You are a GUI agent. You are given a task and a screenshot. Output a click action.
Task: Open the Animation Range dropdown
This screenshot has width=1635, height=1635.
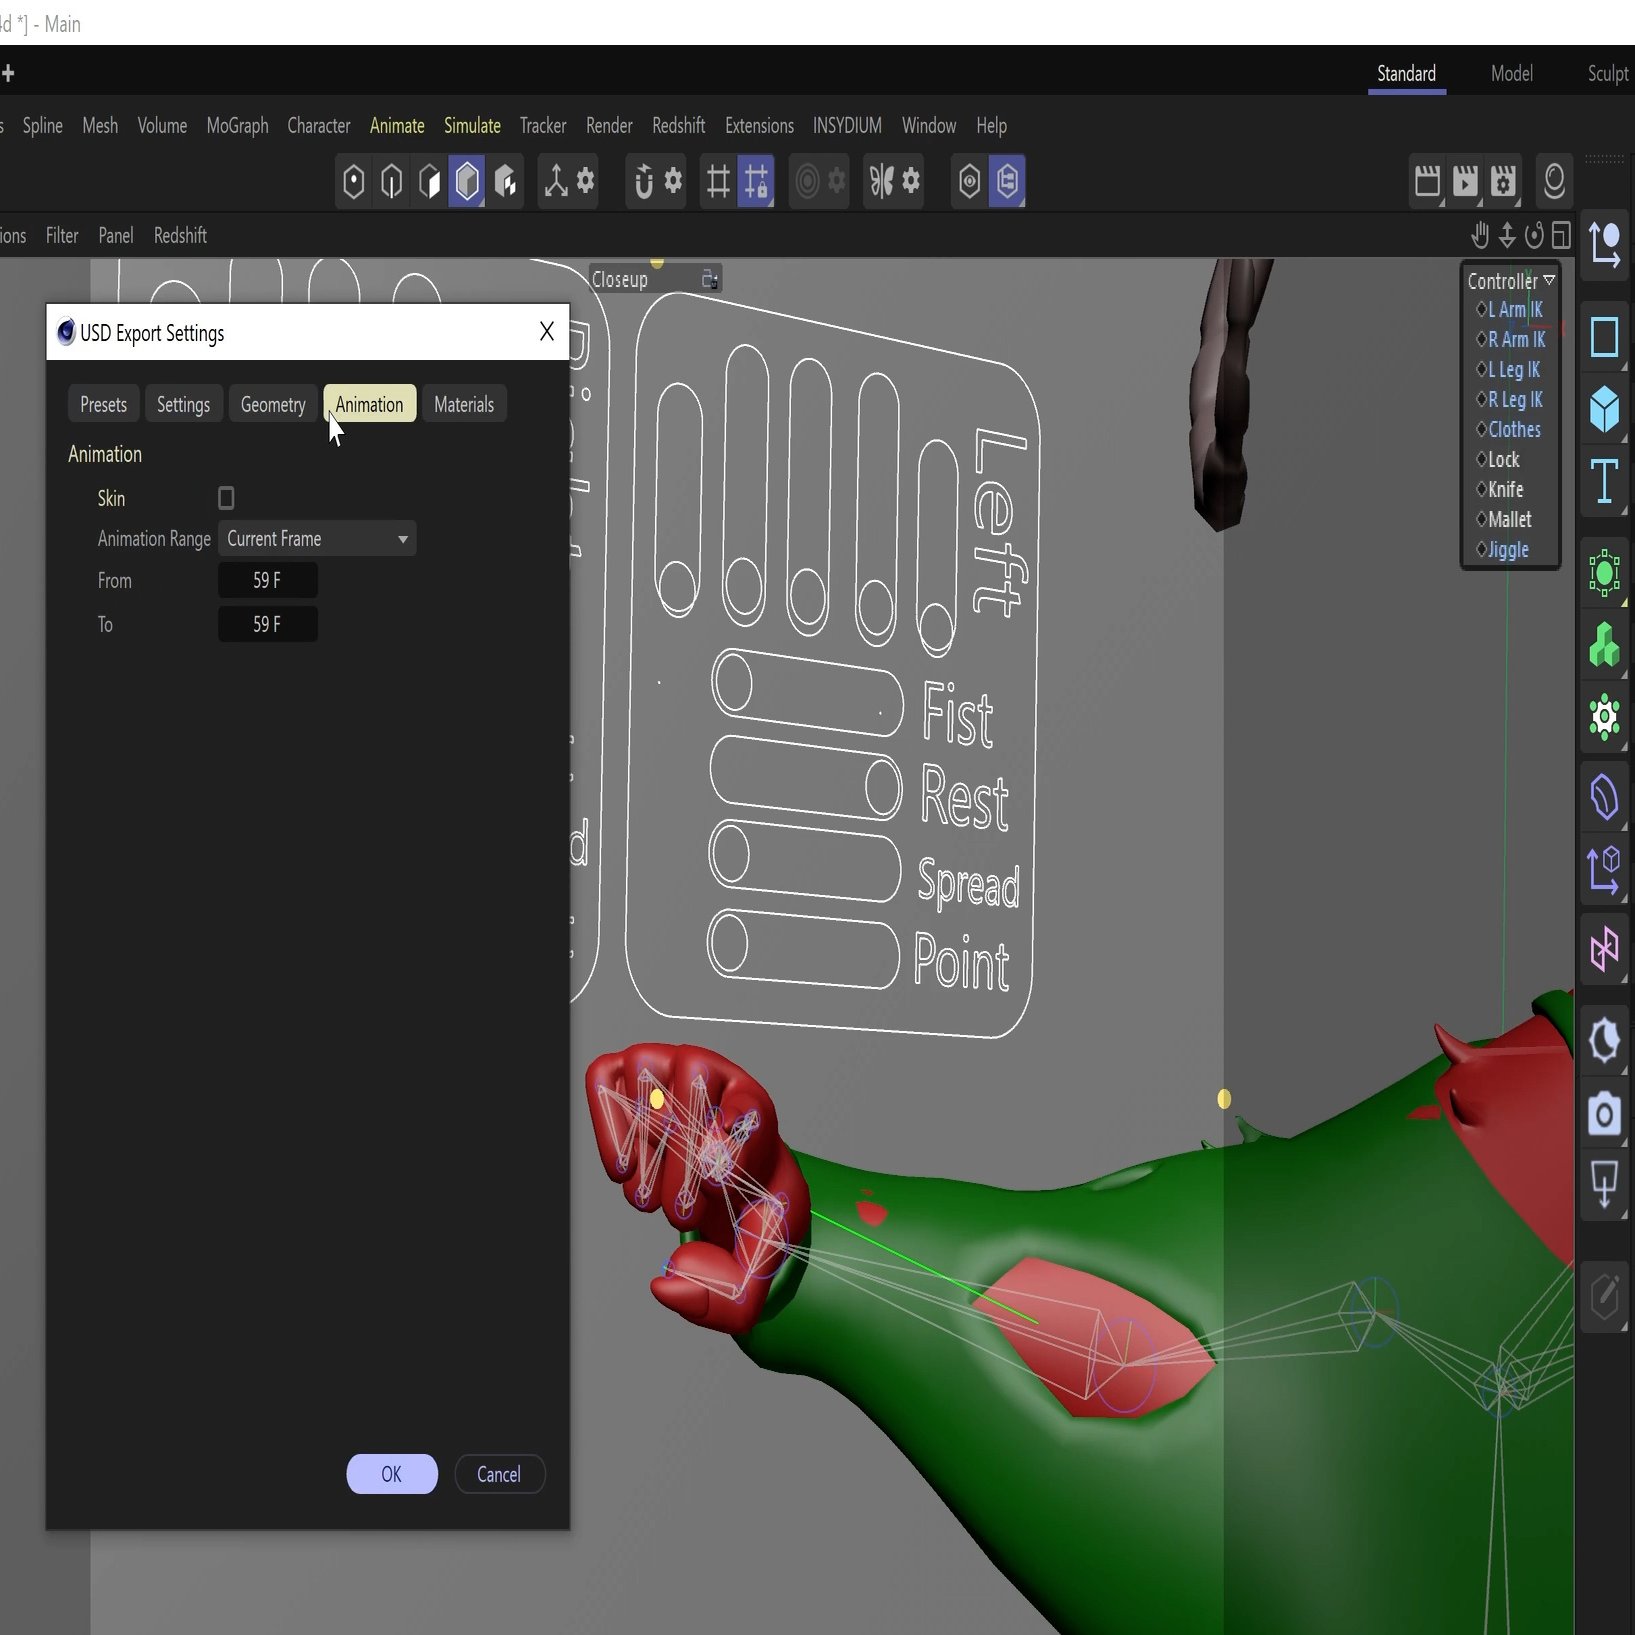click(x=317, y=539)
